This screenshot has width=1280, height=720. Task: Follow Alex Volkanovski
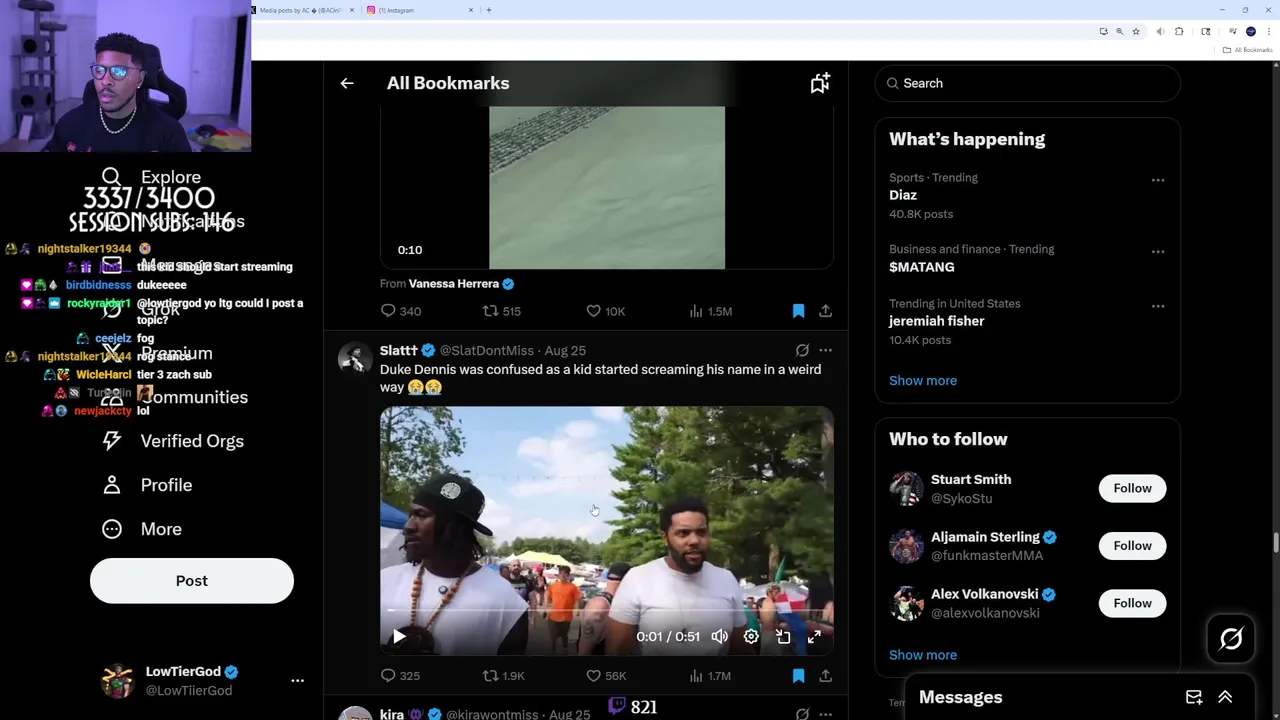click(x=1132, y=603)
